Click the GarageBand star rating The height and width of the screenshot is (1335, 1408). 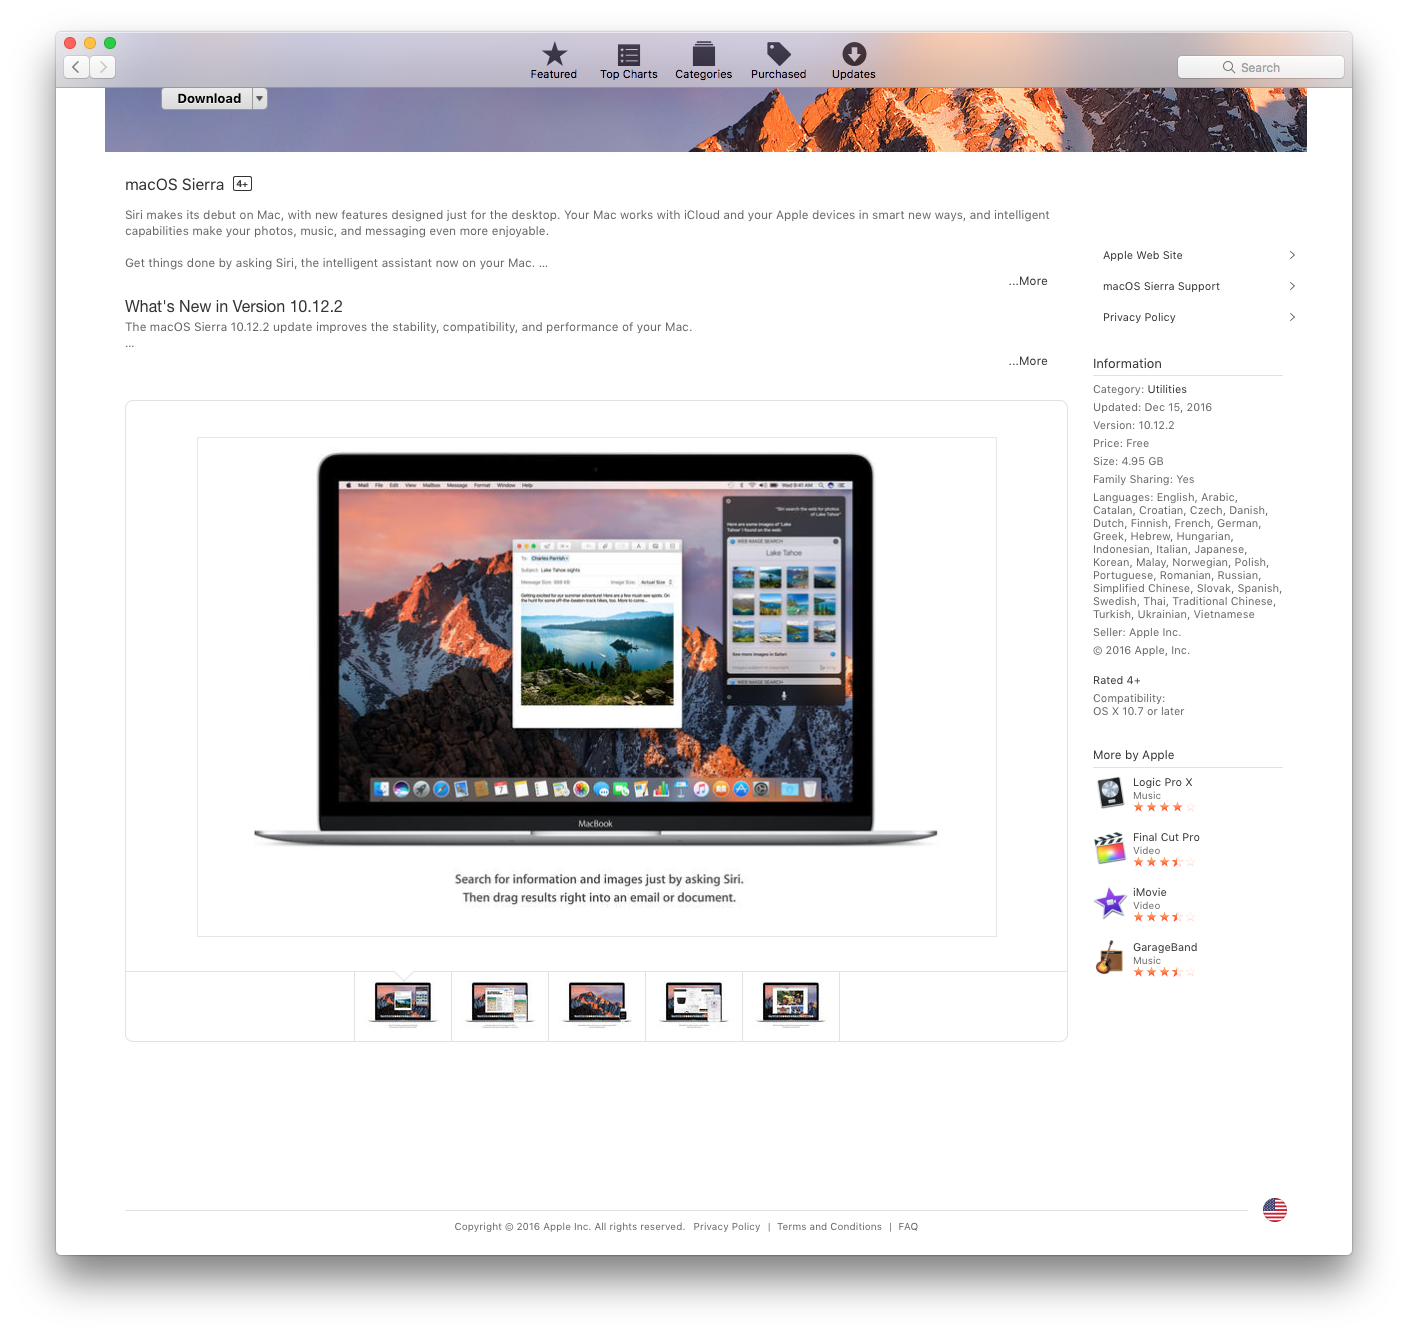tap(1164, 972)
